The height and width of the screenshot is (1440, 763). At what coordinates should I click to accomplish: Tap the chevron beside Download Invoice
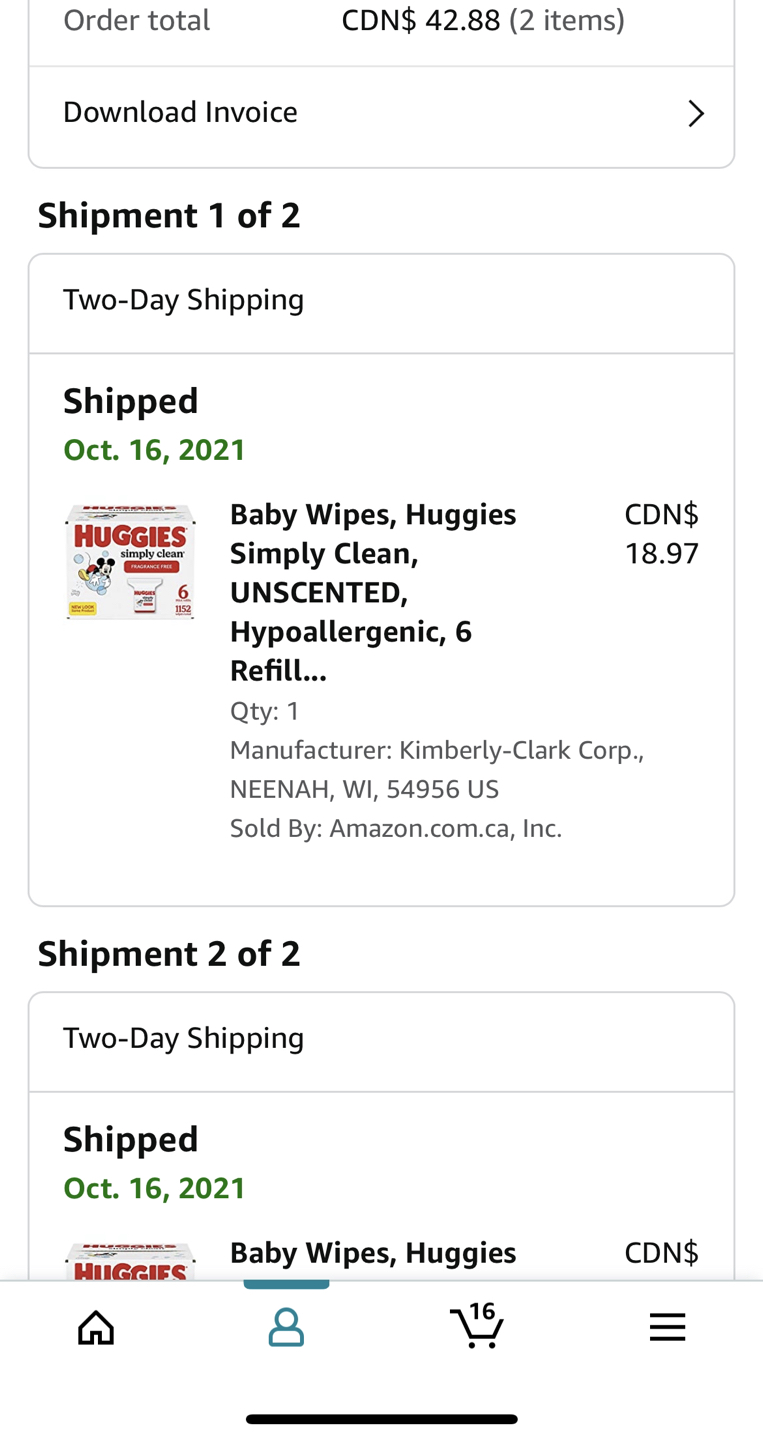[x=696, y=113]
